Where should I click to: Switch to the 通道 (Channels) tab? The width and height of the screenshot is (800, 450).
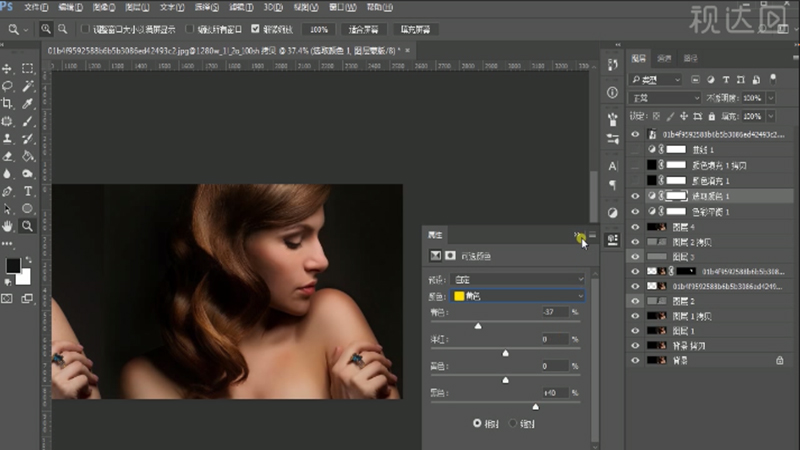(664, 58)
